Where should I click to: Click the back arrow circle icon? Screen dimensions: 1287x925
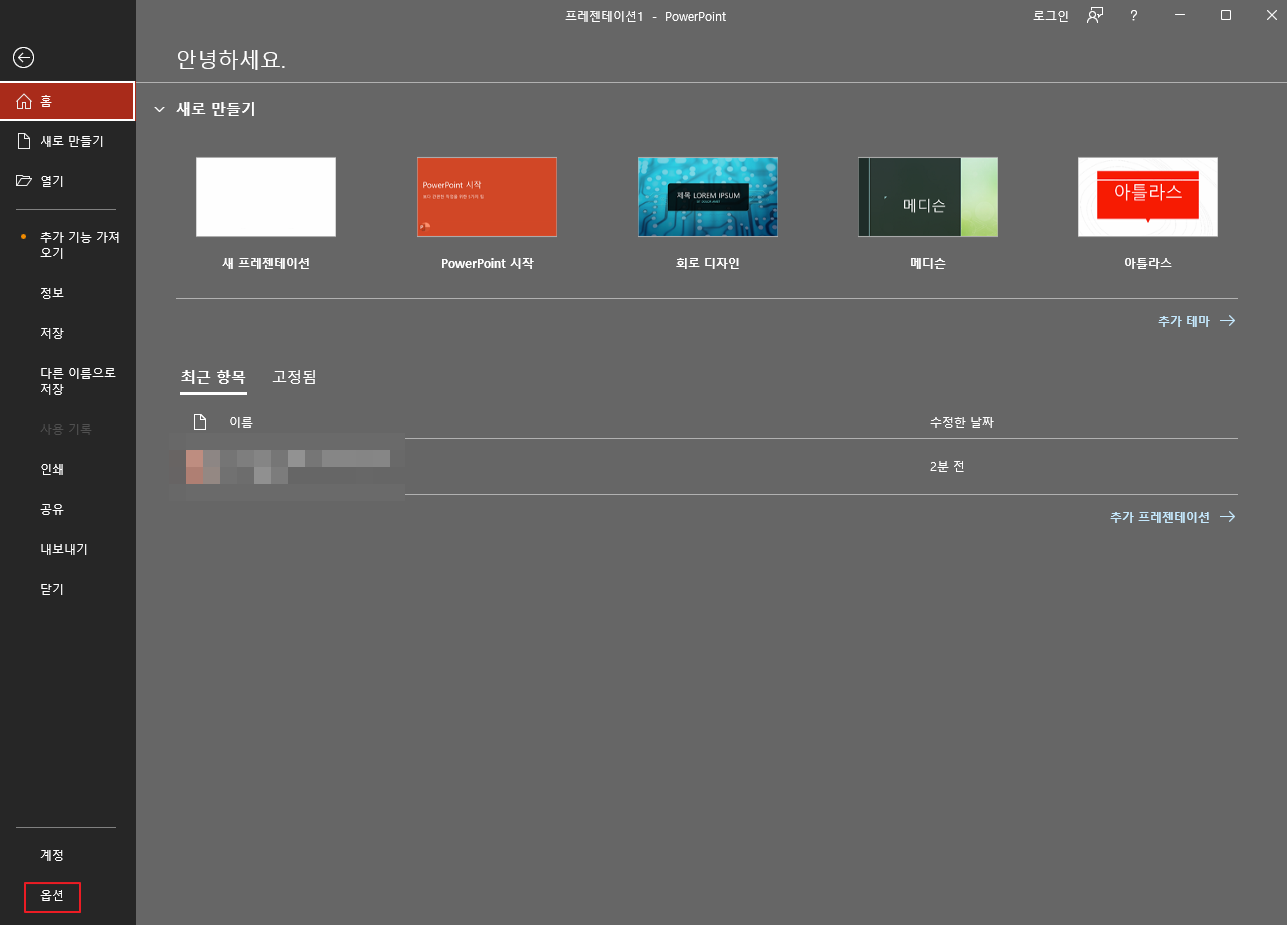23,58
